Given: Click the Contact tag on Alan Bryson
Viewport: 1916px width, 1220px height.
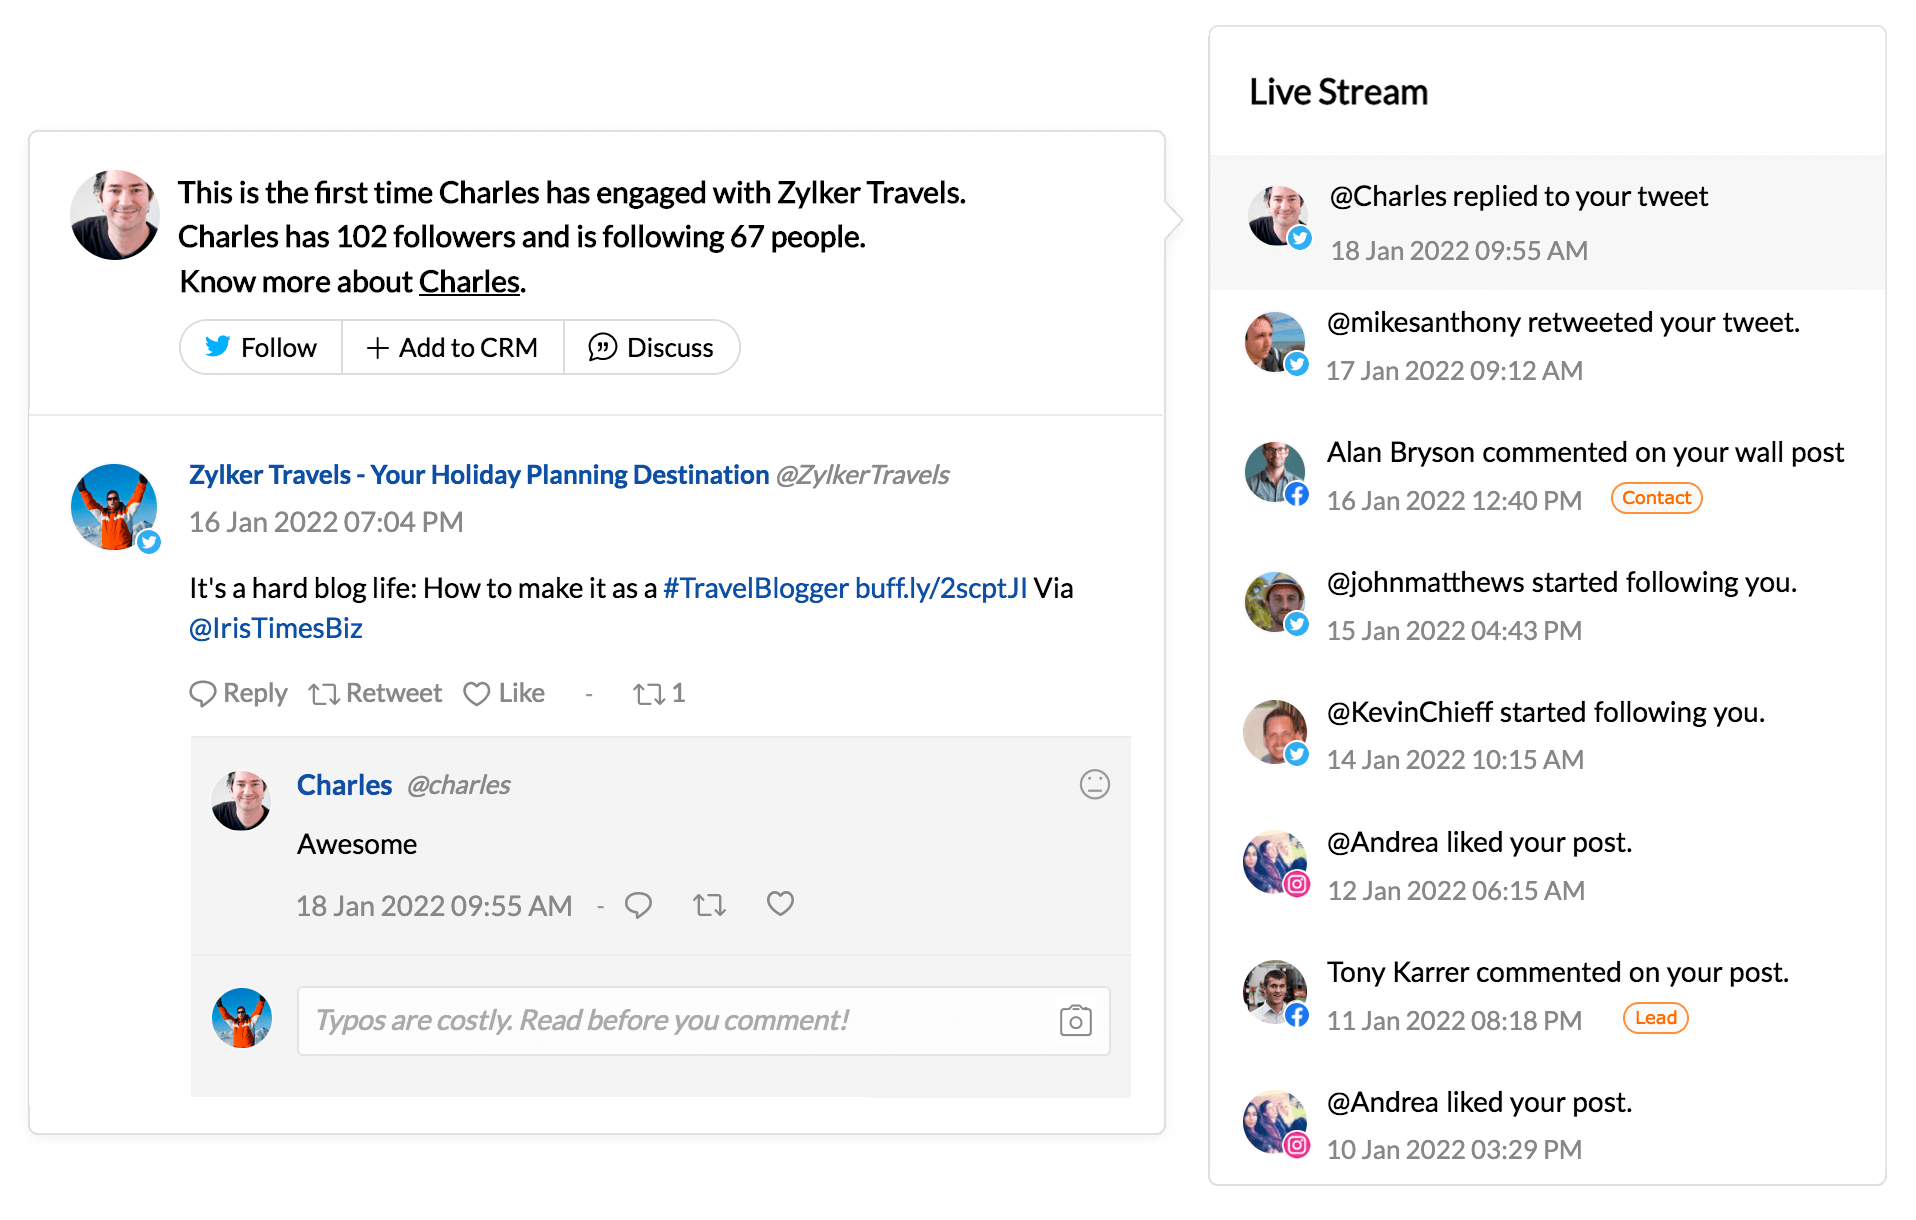Looking at the screenshot, I should tap(1656, 498).
